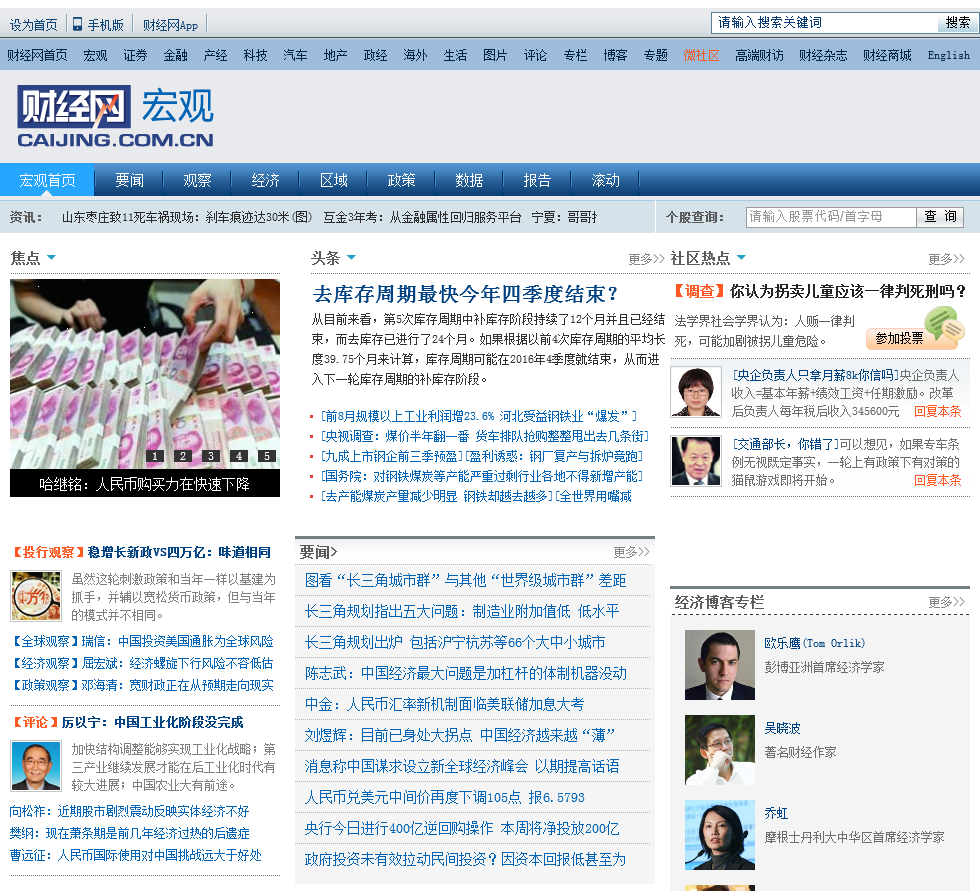Open article 长三角规划出炉 包括沪宁杭苏等66个大中小城市
980x891 pixels.
click(455, 642)
